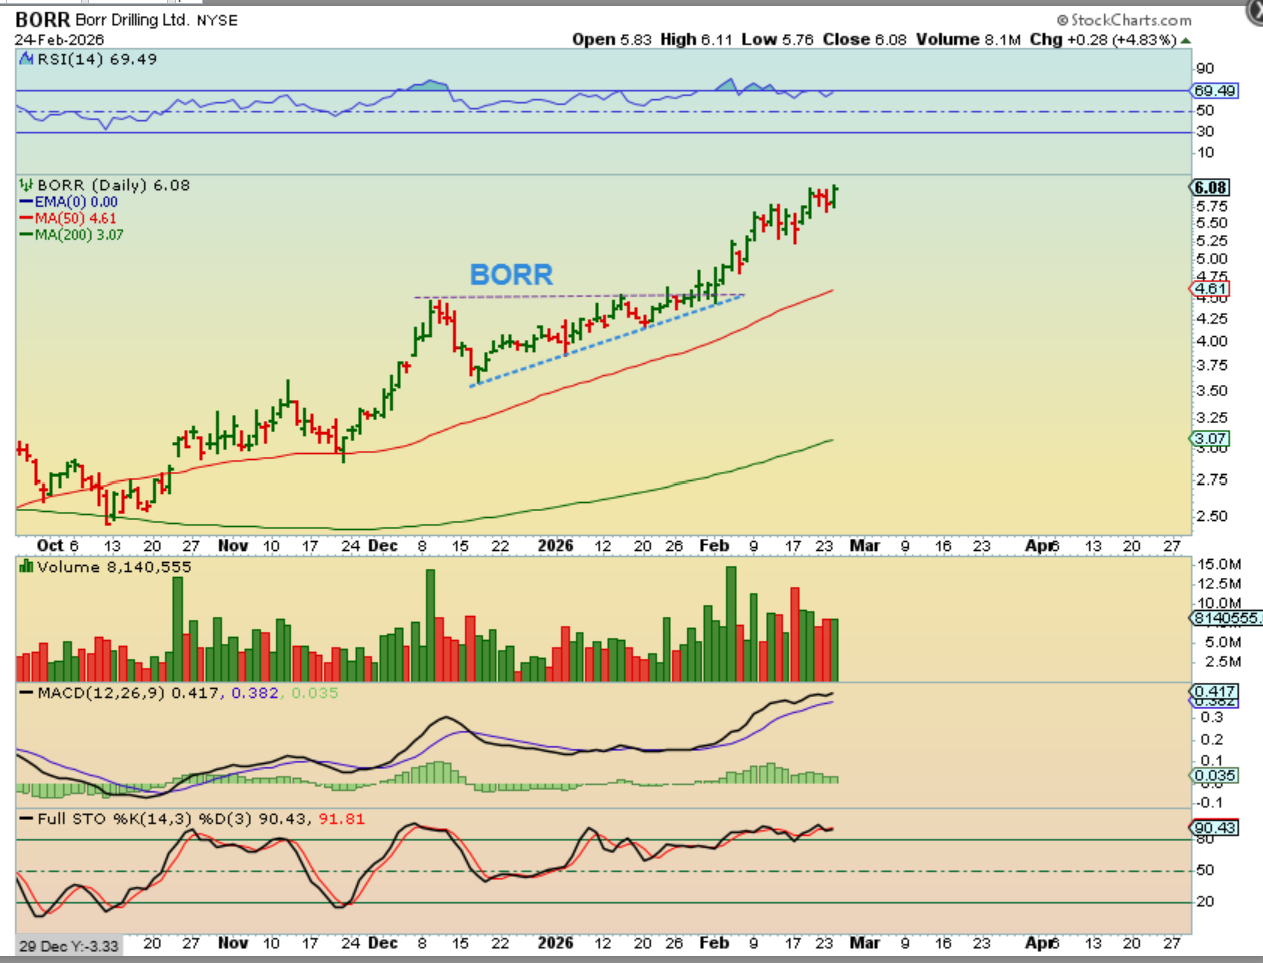
Task: Click the Feb label on the bottom date axis
Action: 714,943
